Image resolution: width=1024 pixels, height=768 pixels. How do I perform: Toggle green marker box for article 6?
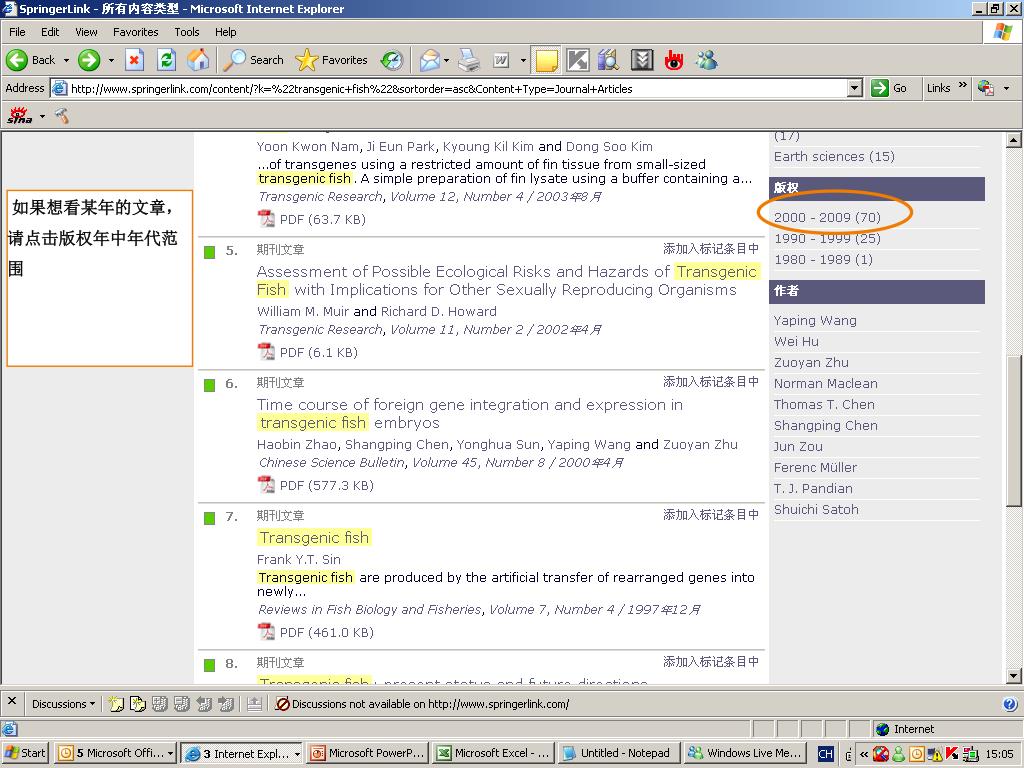click(210, 385)
